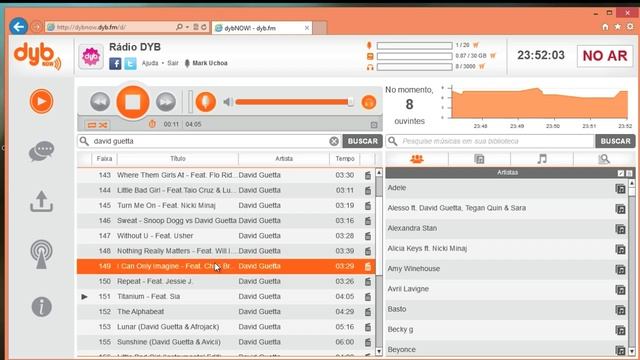Image resolution: width=640 pixels, height=360 pixels.
Task: Adjust the orange volume slider
Action: click(x=294, y=102)
